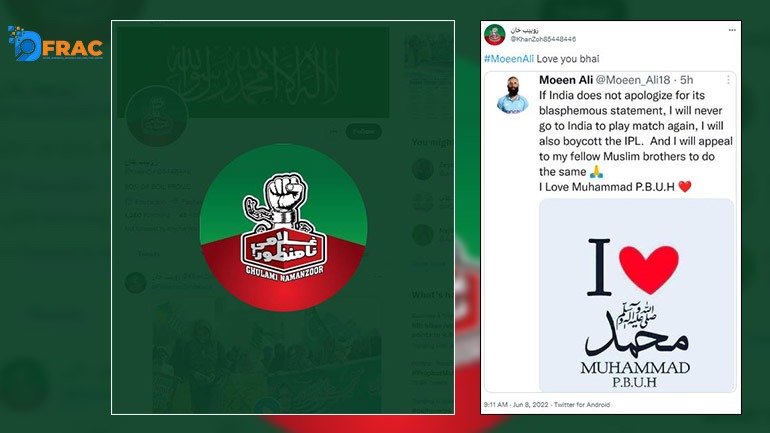Click the Twitter for Android source label
Image resolution: width=770 pixels, height=433 pixels.
click(x=582, y=405)
